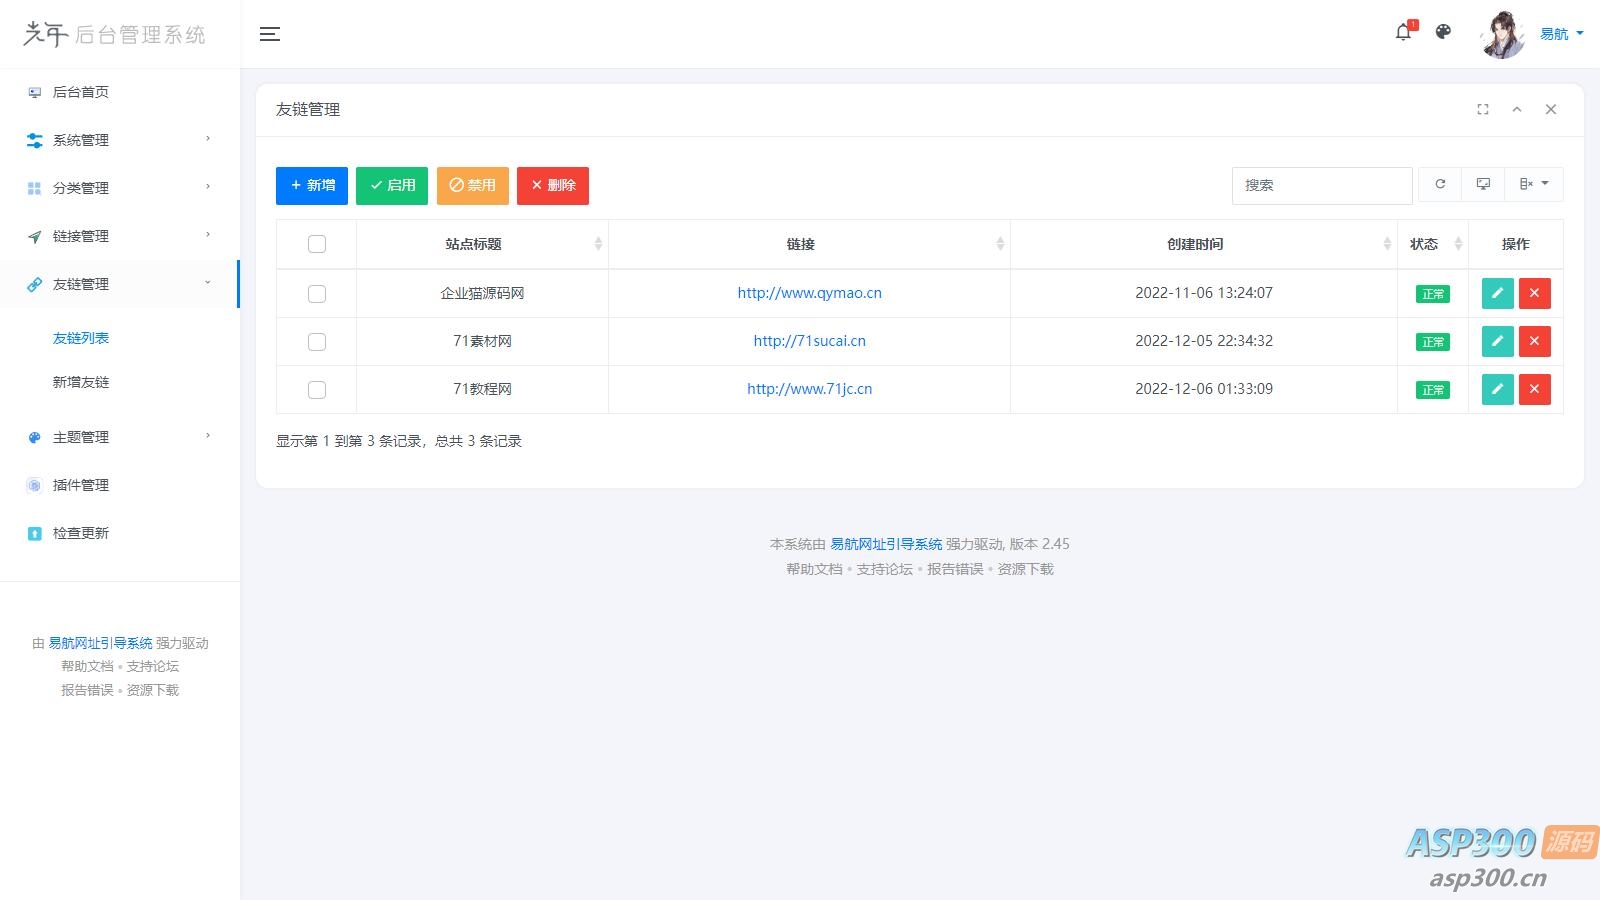Click 正常 status badge for 企业猫源码网
Image resolution: width=1600 pixels, height=900 pixels.
(x=1433, y=294)
